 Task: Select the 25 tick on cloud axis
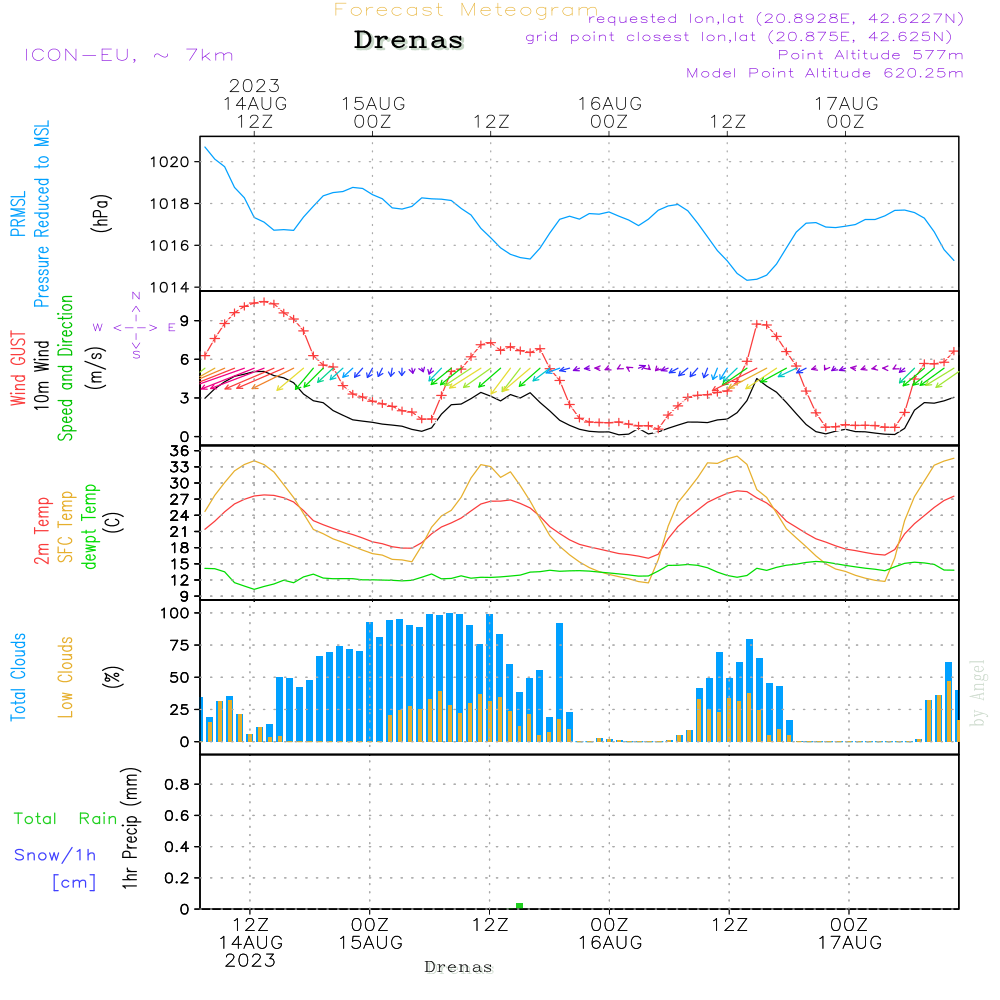coord(179,710)
